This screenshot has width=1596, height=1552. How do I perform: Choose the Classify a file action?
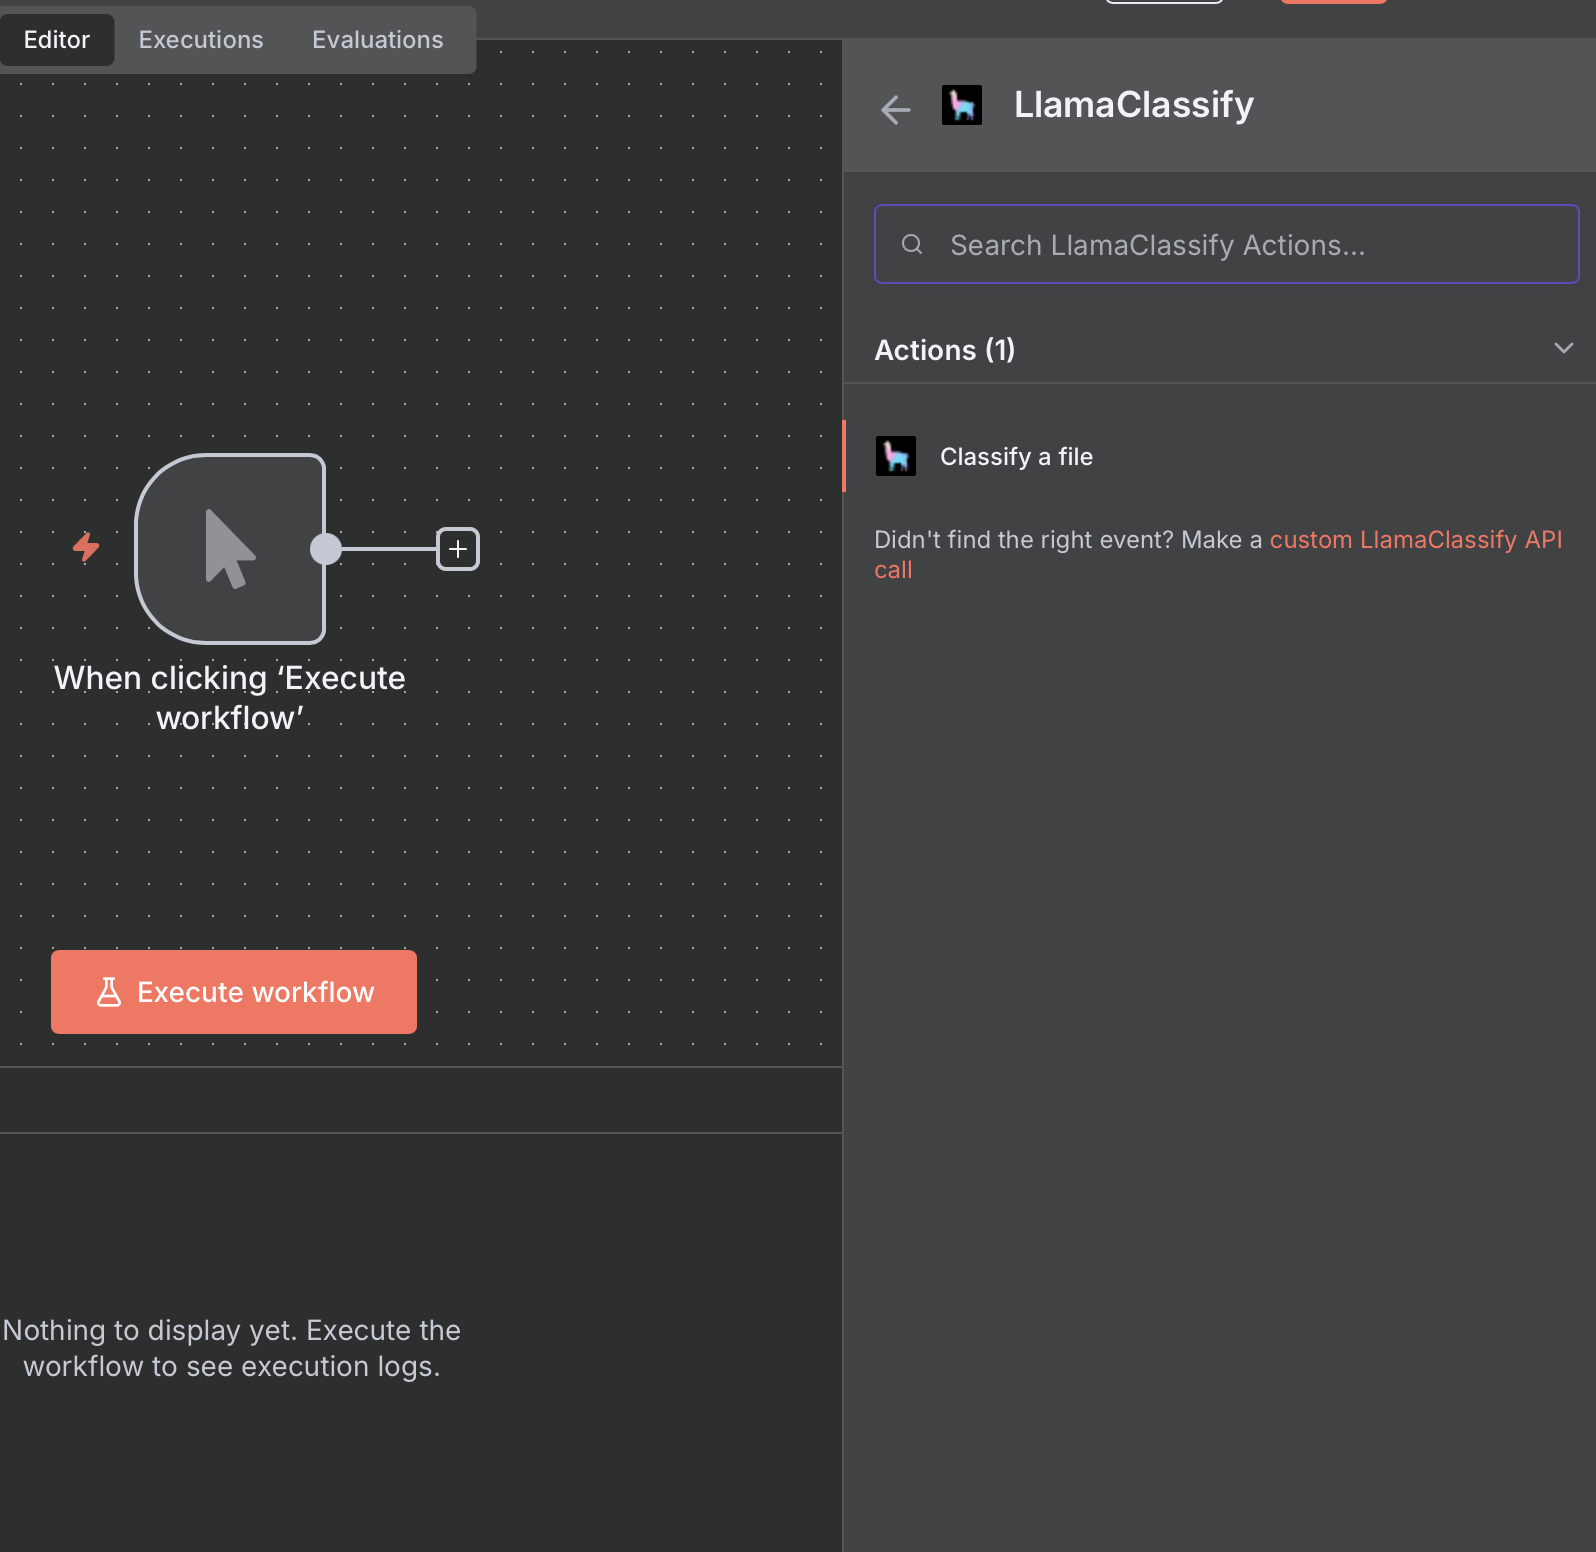(1016, 457)
